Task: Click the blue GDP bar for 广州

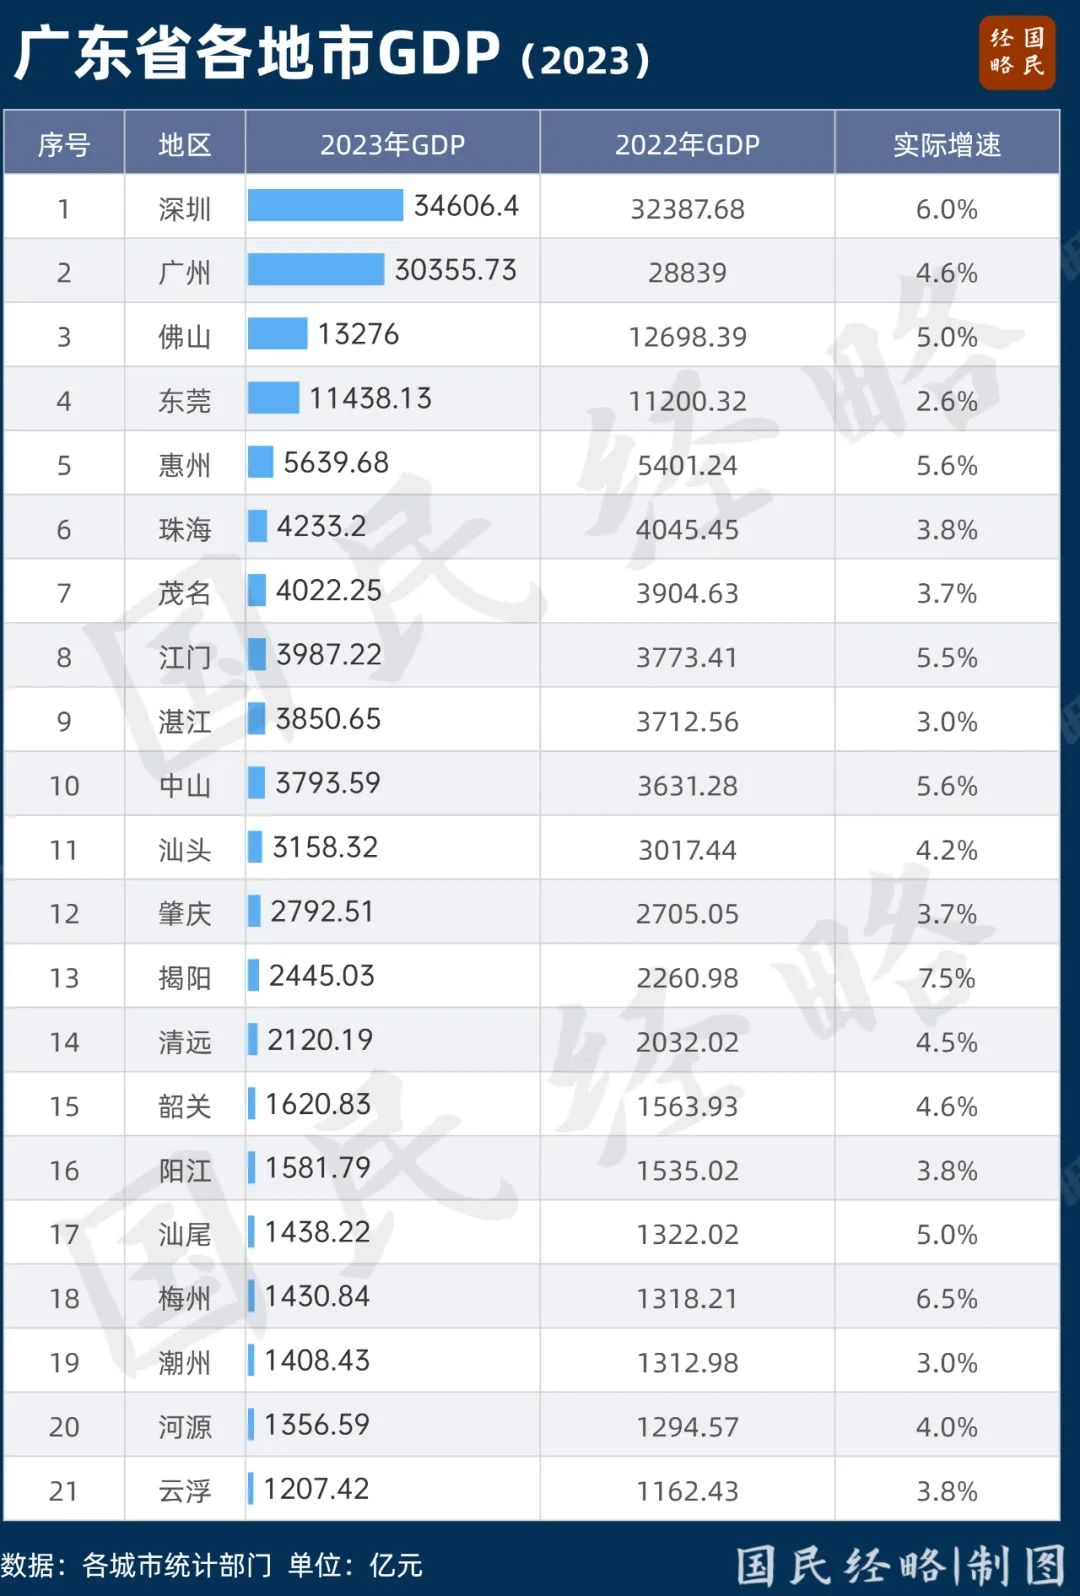Action: [x=316, y=270]
